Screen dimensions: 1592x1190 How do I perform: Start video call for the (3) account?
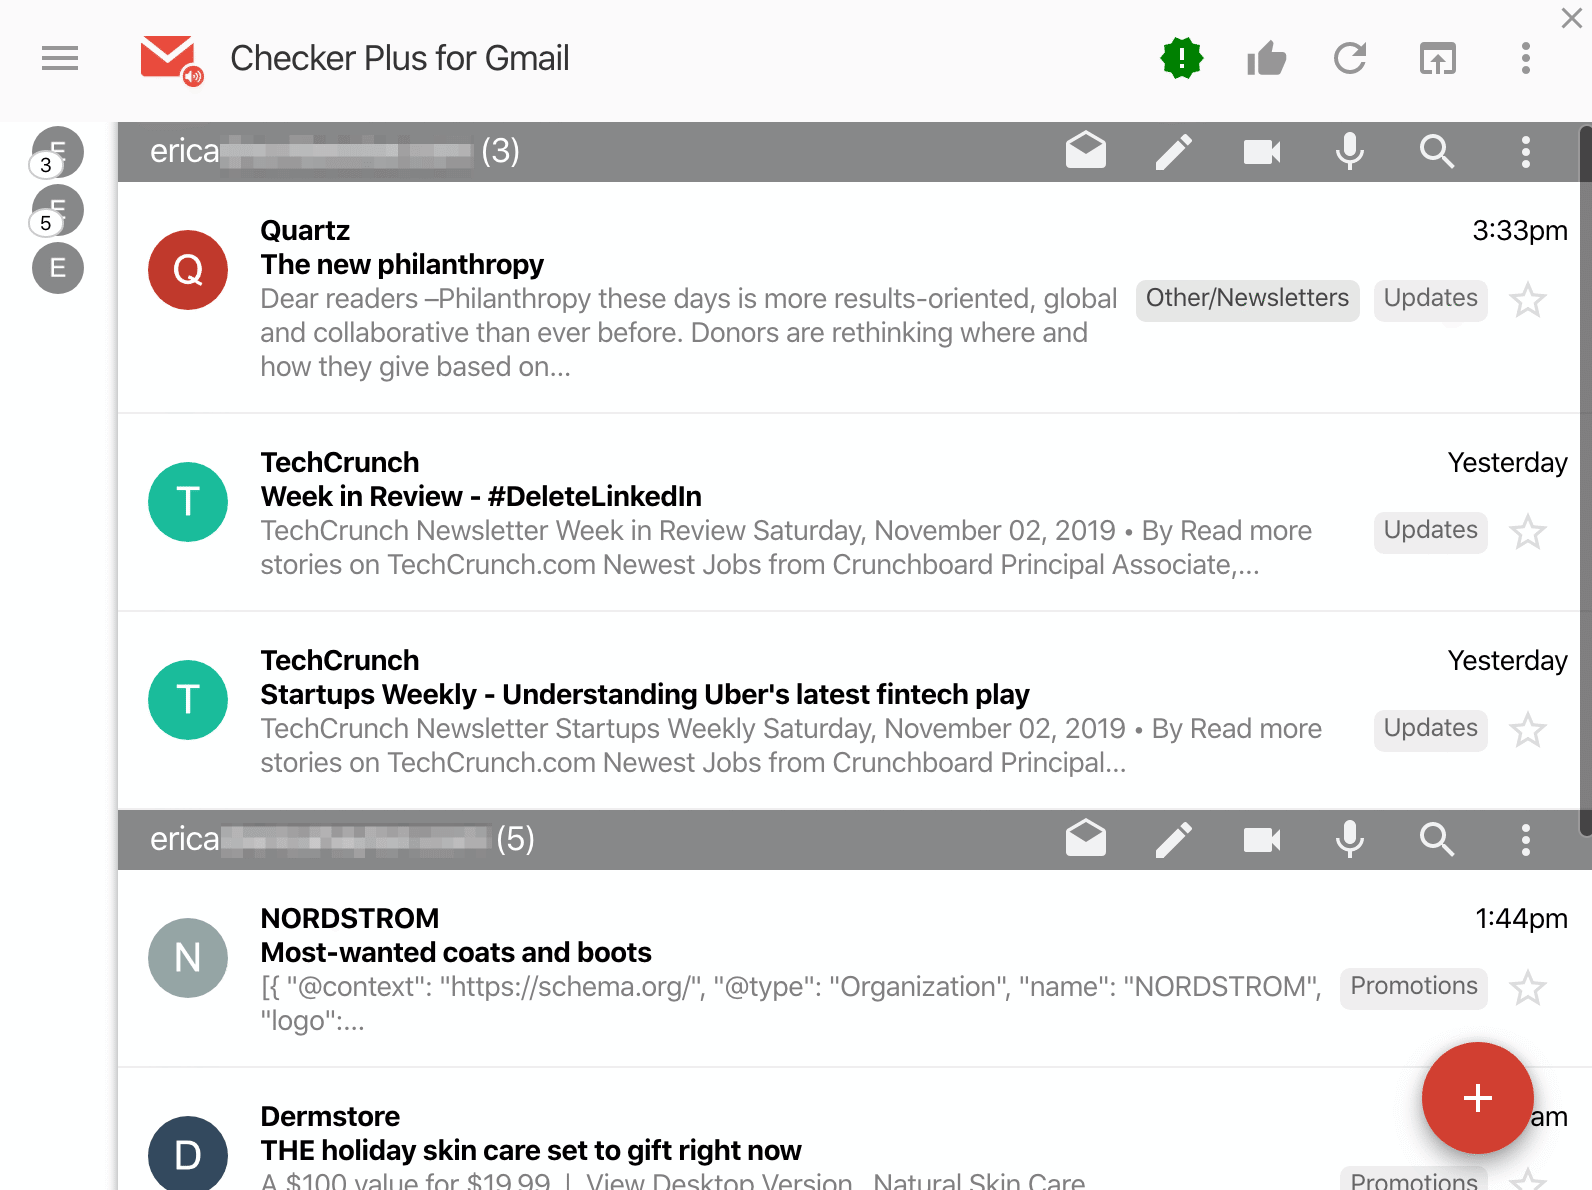[x=1262, y=152]
